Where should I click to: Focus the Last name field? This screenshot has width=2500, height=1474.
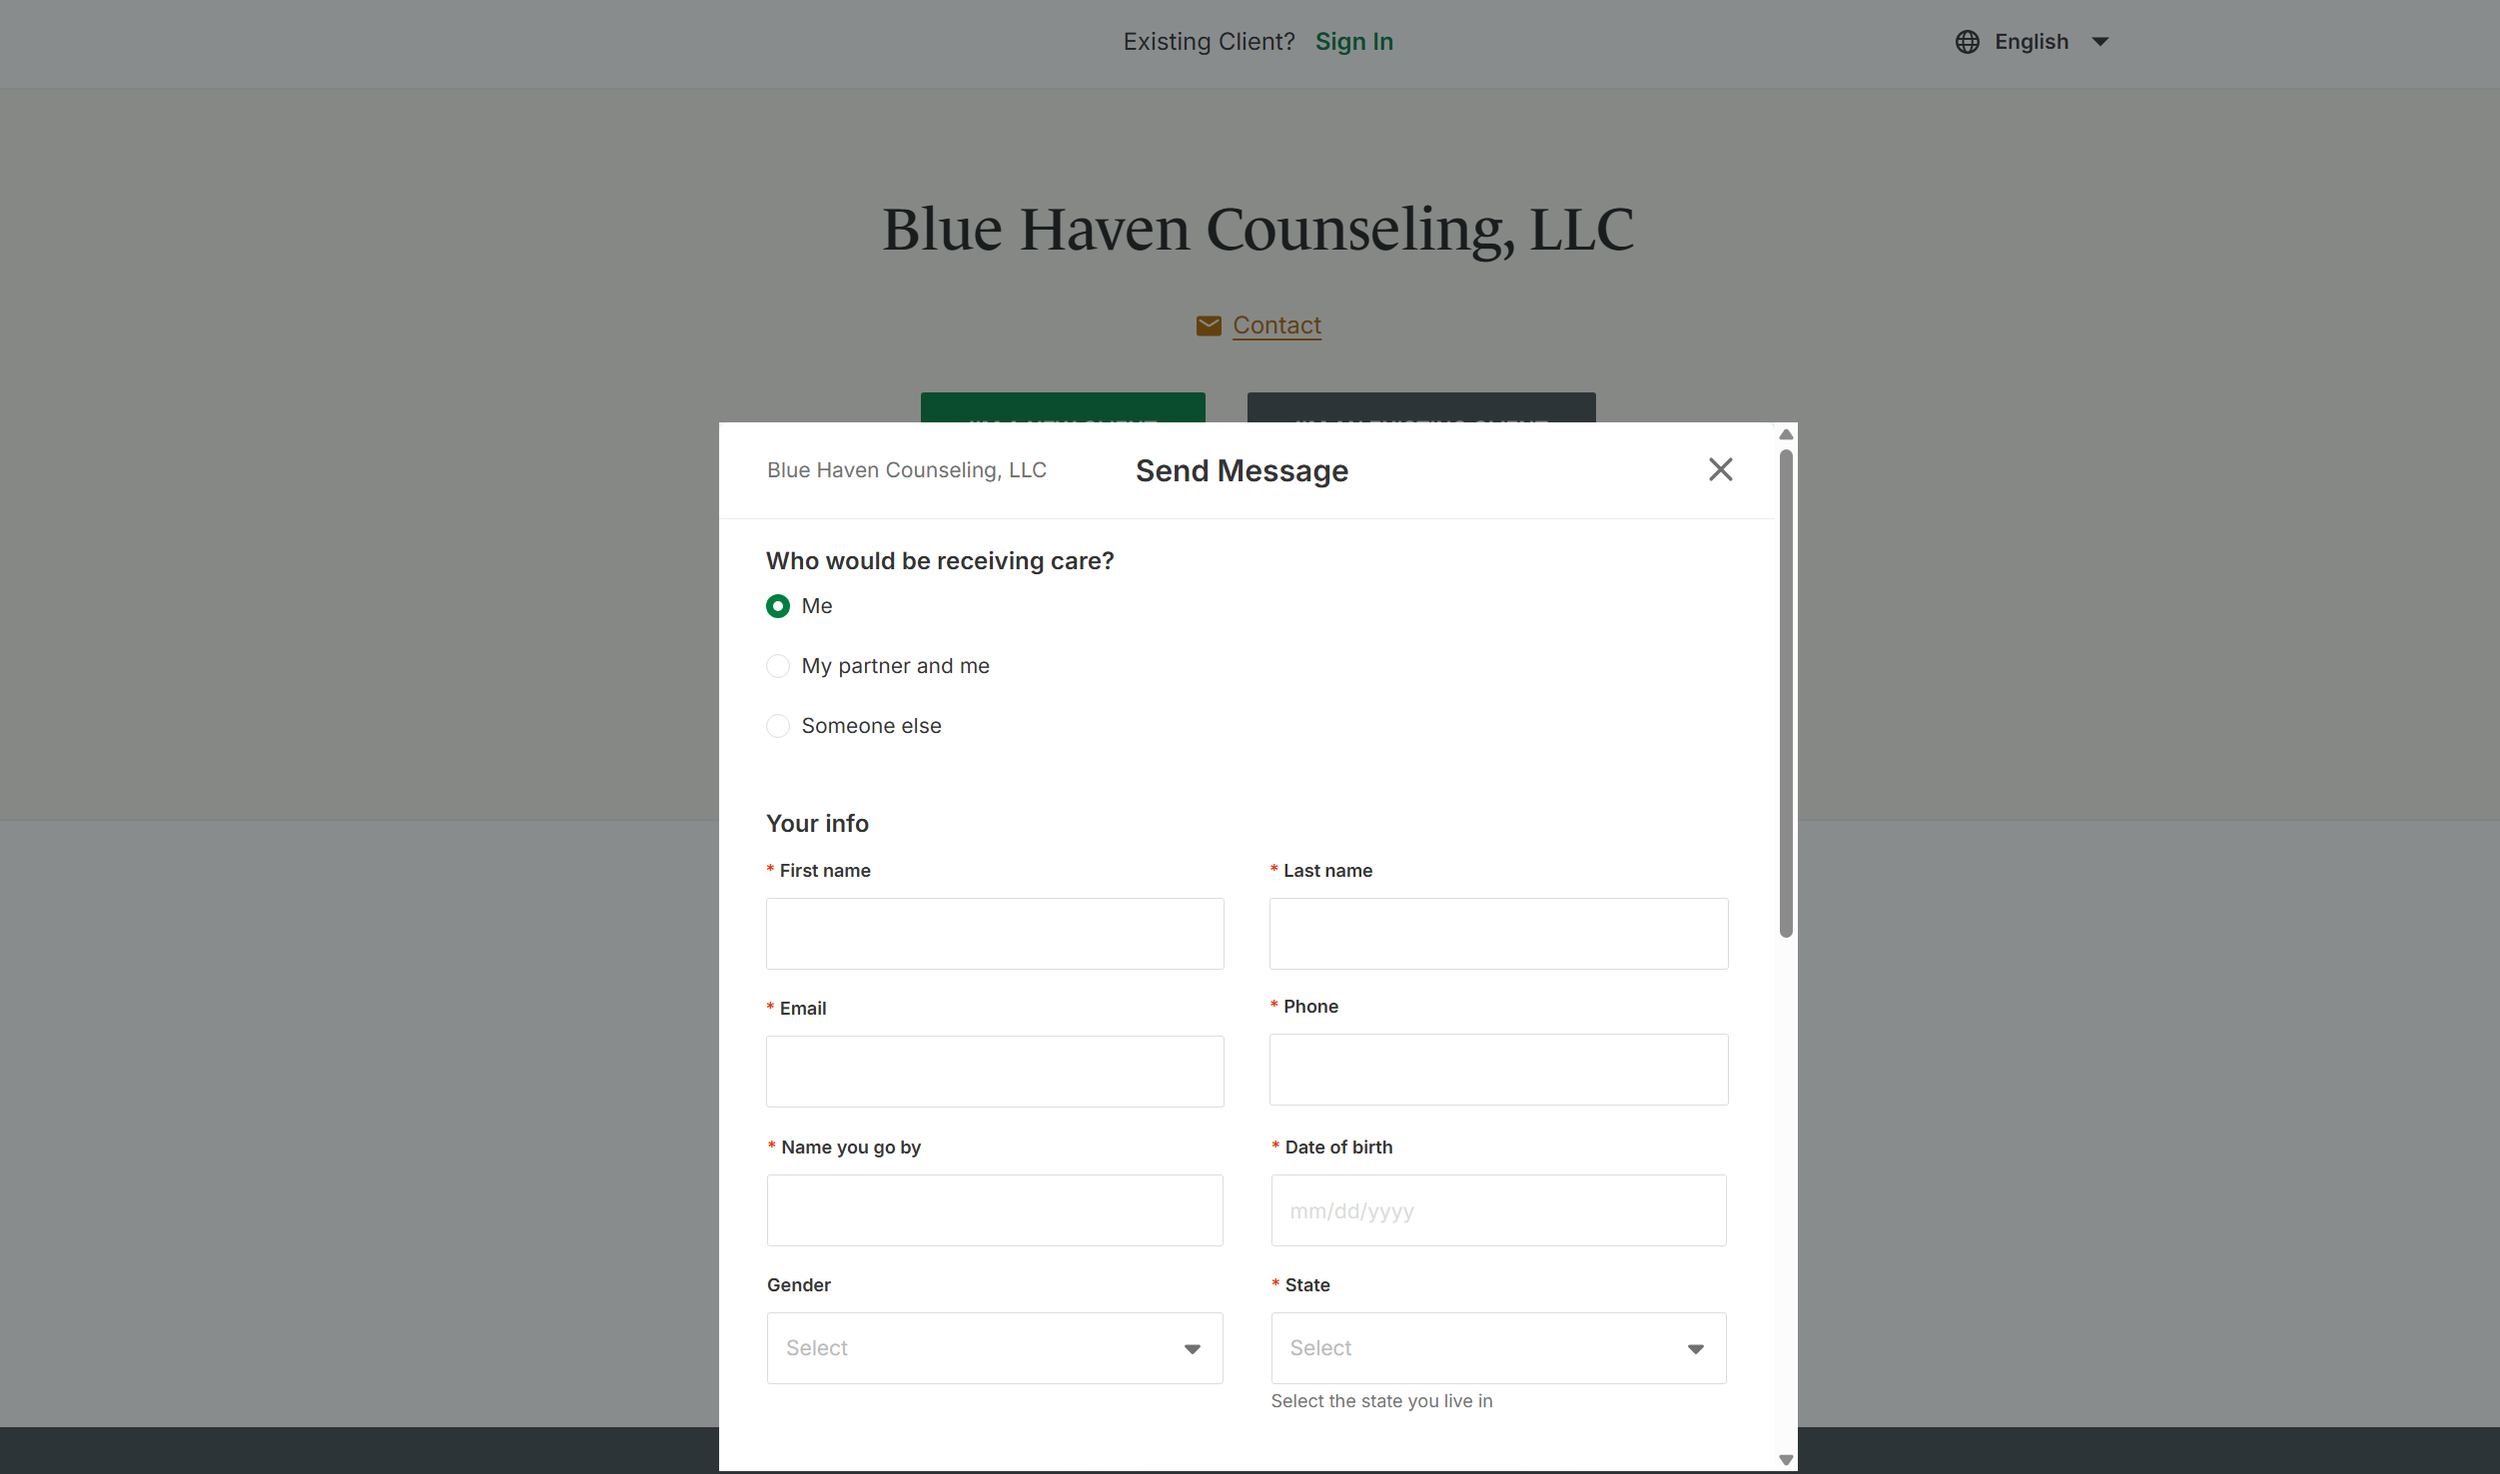point(1498,933)
